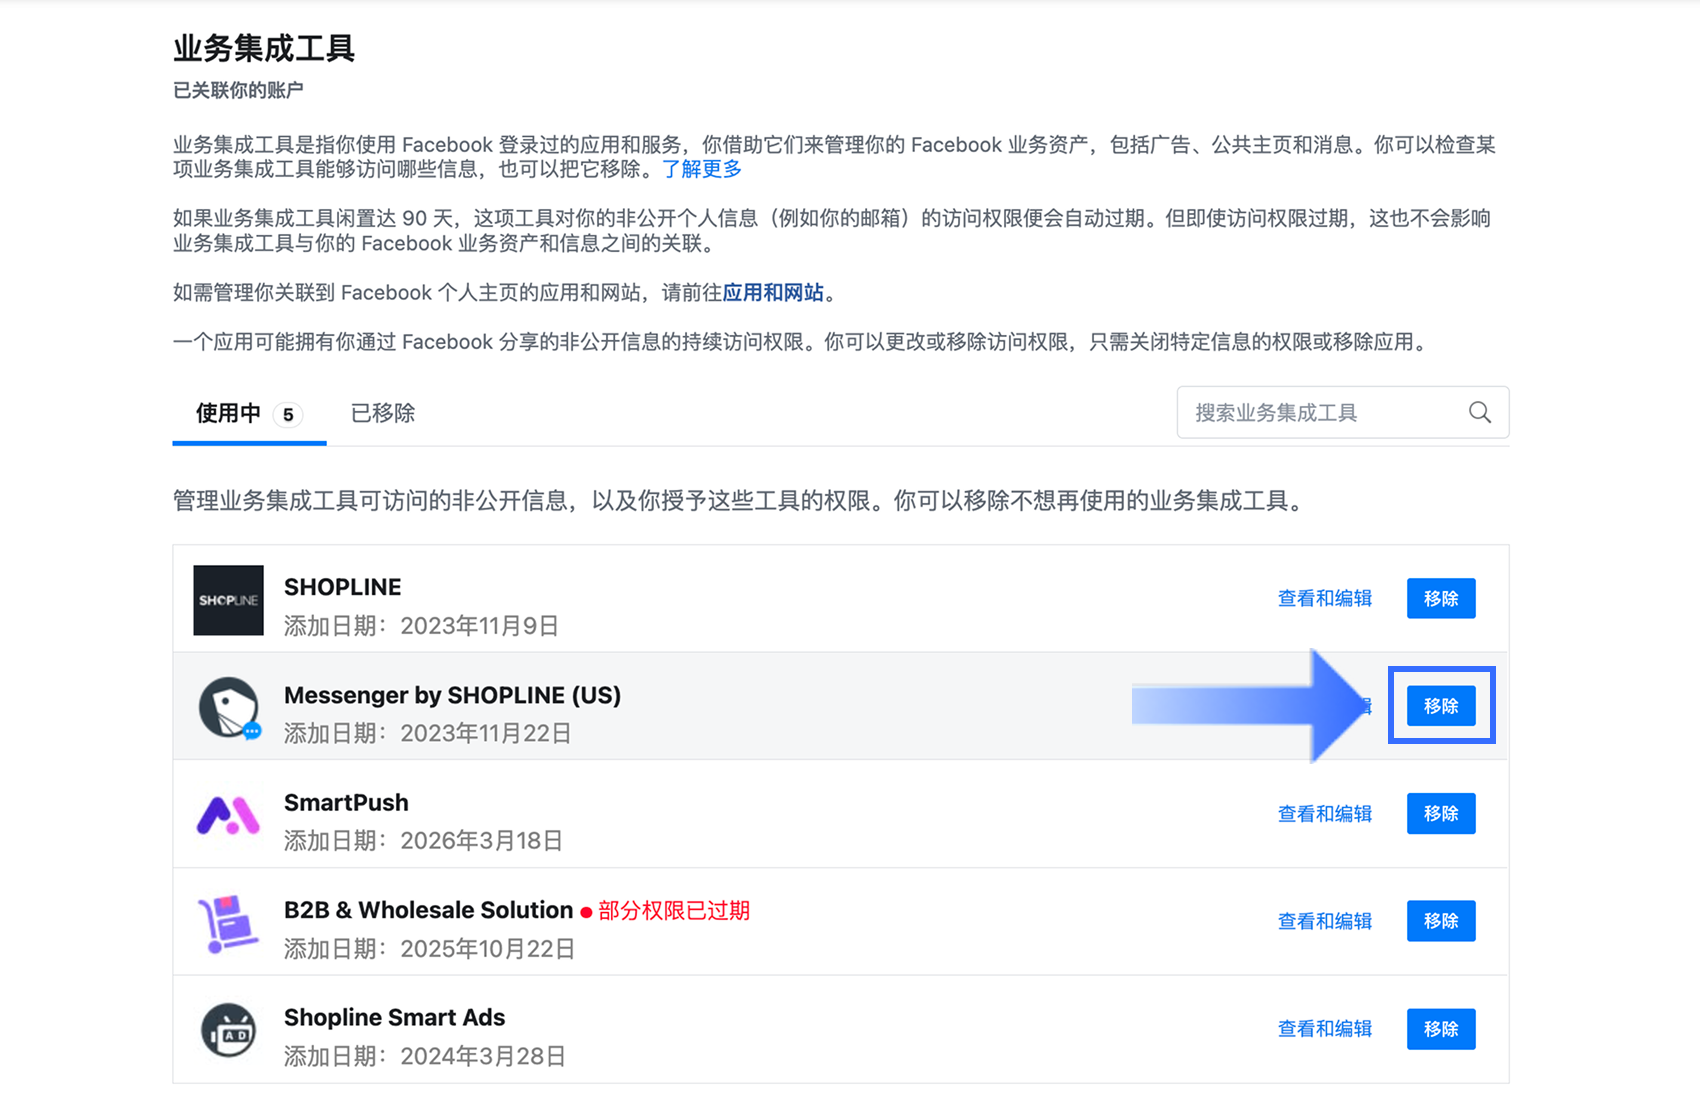
Task: Click the 已关联你的账户 subtitle
Action: coord(238,91)
